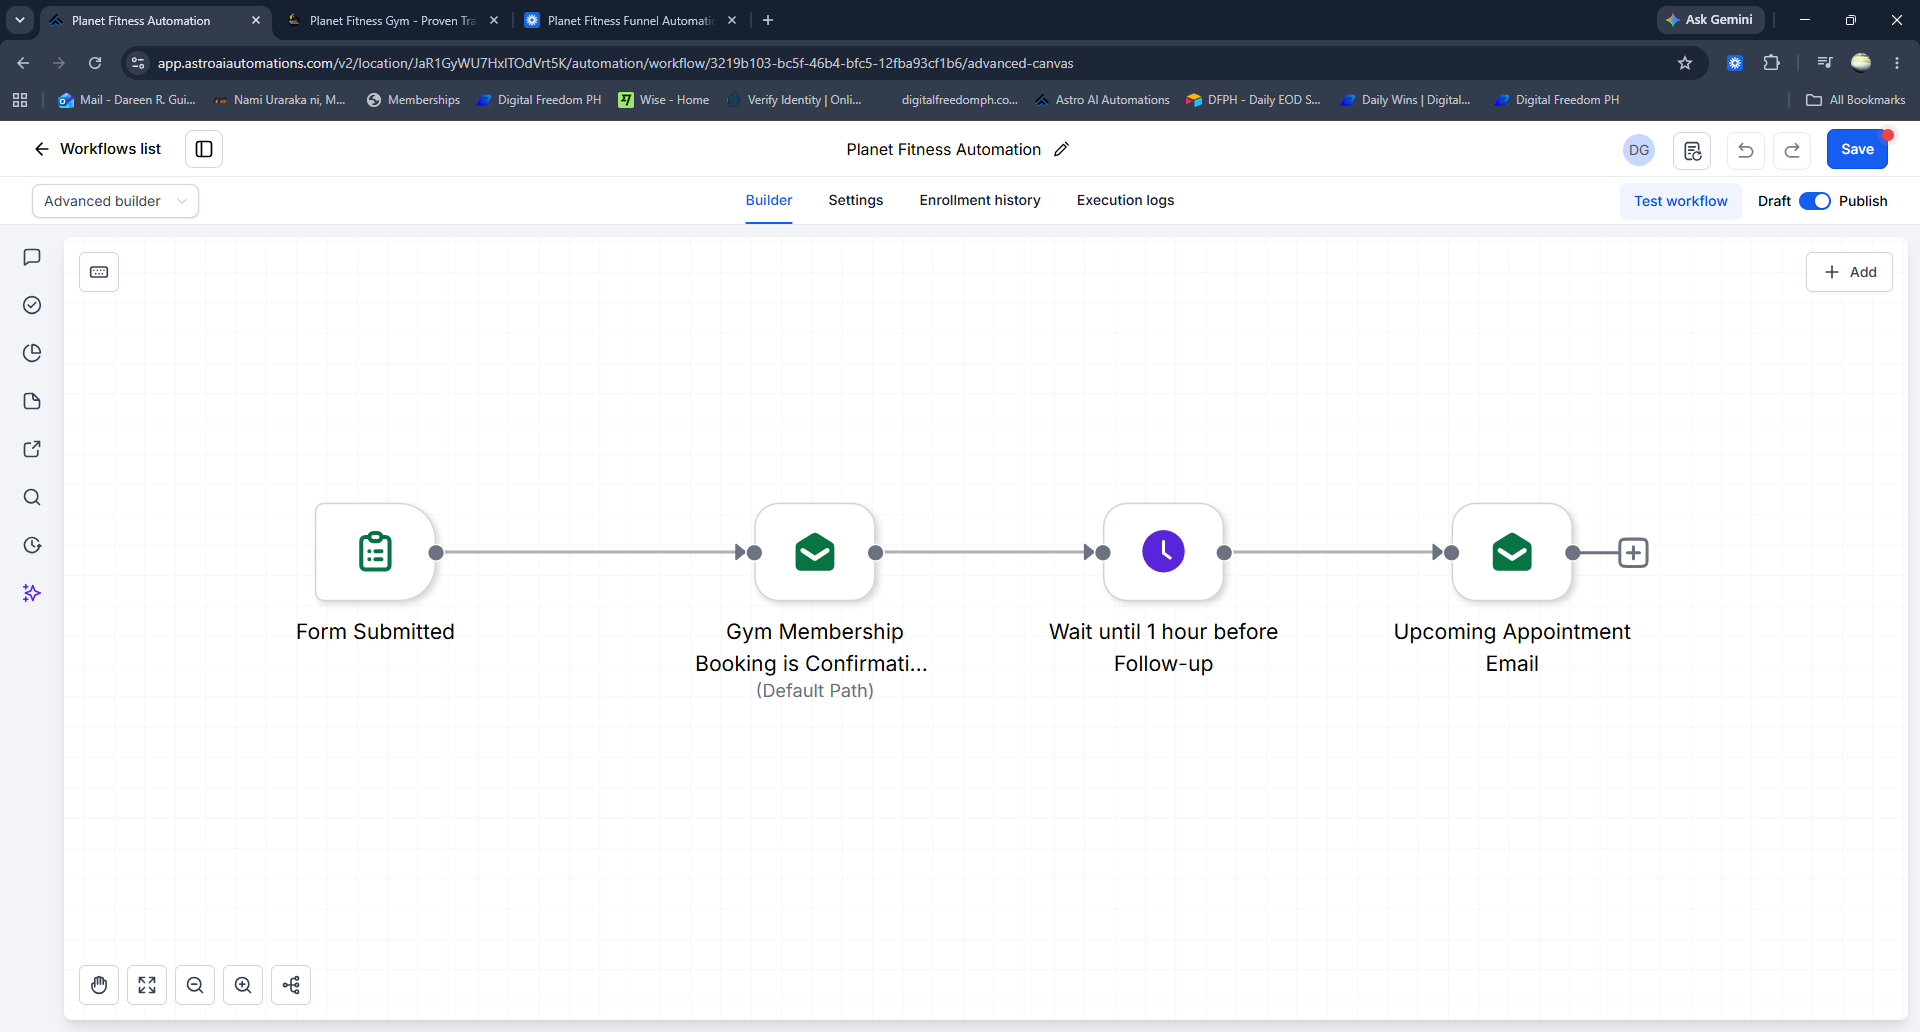
Task: Expand the tab search dropdown arrow
Action: coord(20,20)
